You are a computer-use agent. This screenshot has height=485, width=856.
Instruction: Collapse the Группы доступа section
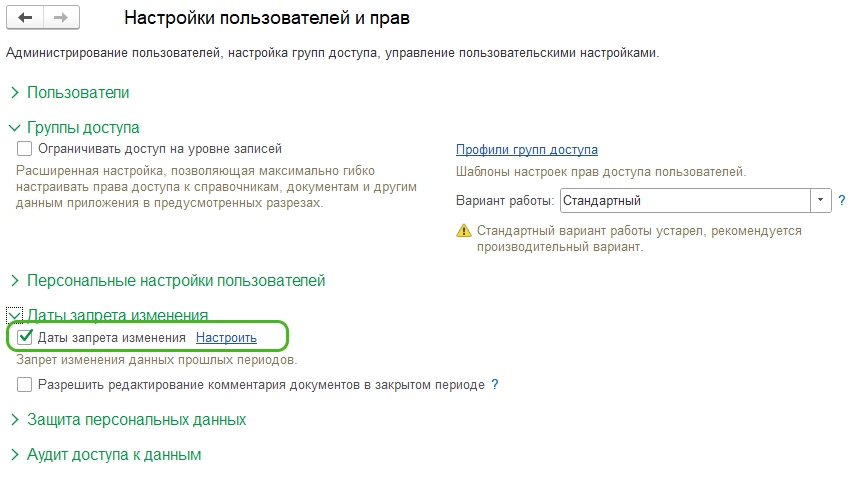(x=15, y=128)
